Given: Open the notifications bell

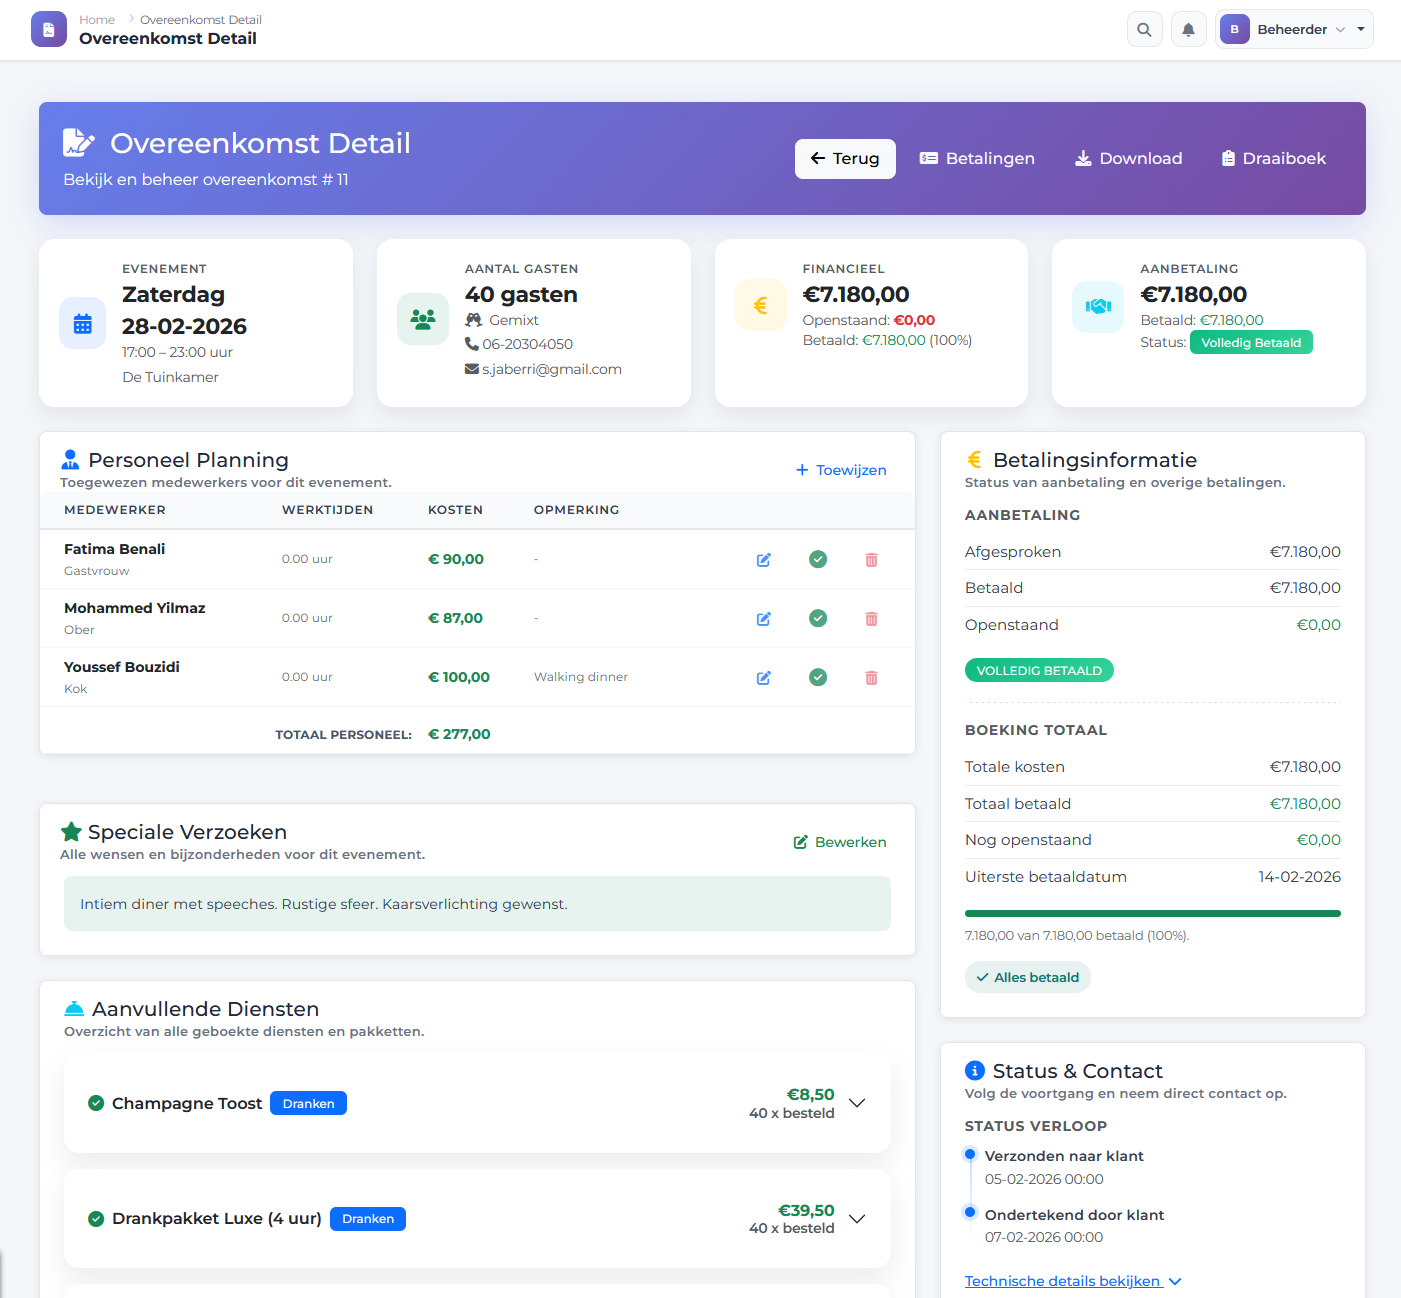Looking at the screenshot, I should click(1188, 30).
